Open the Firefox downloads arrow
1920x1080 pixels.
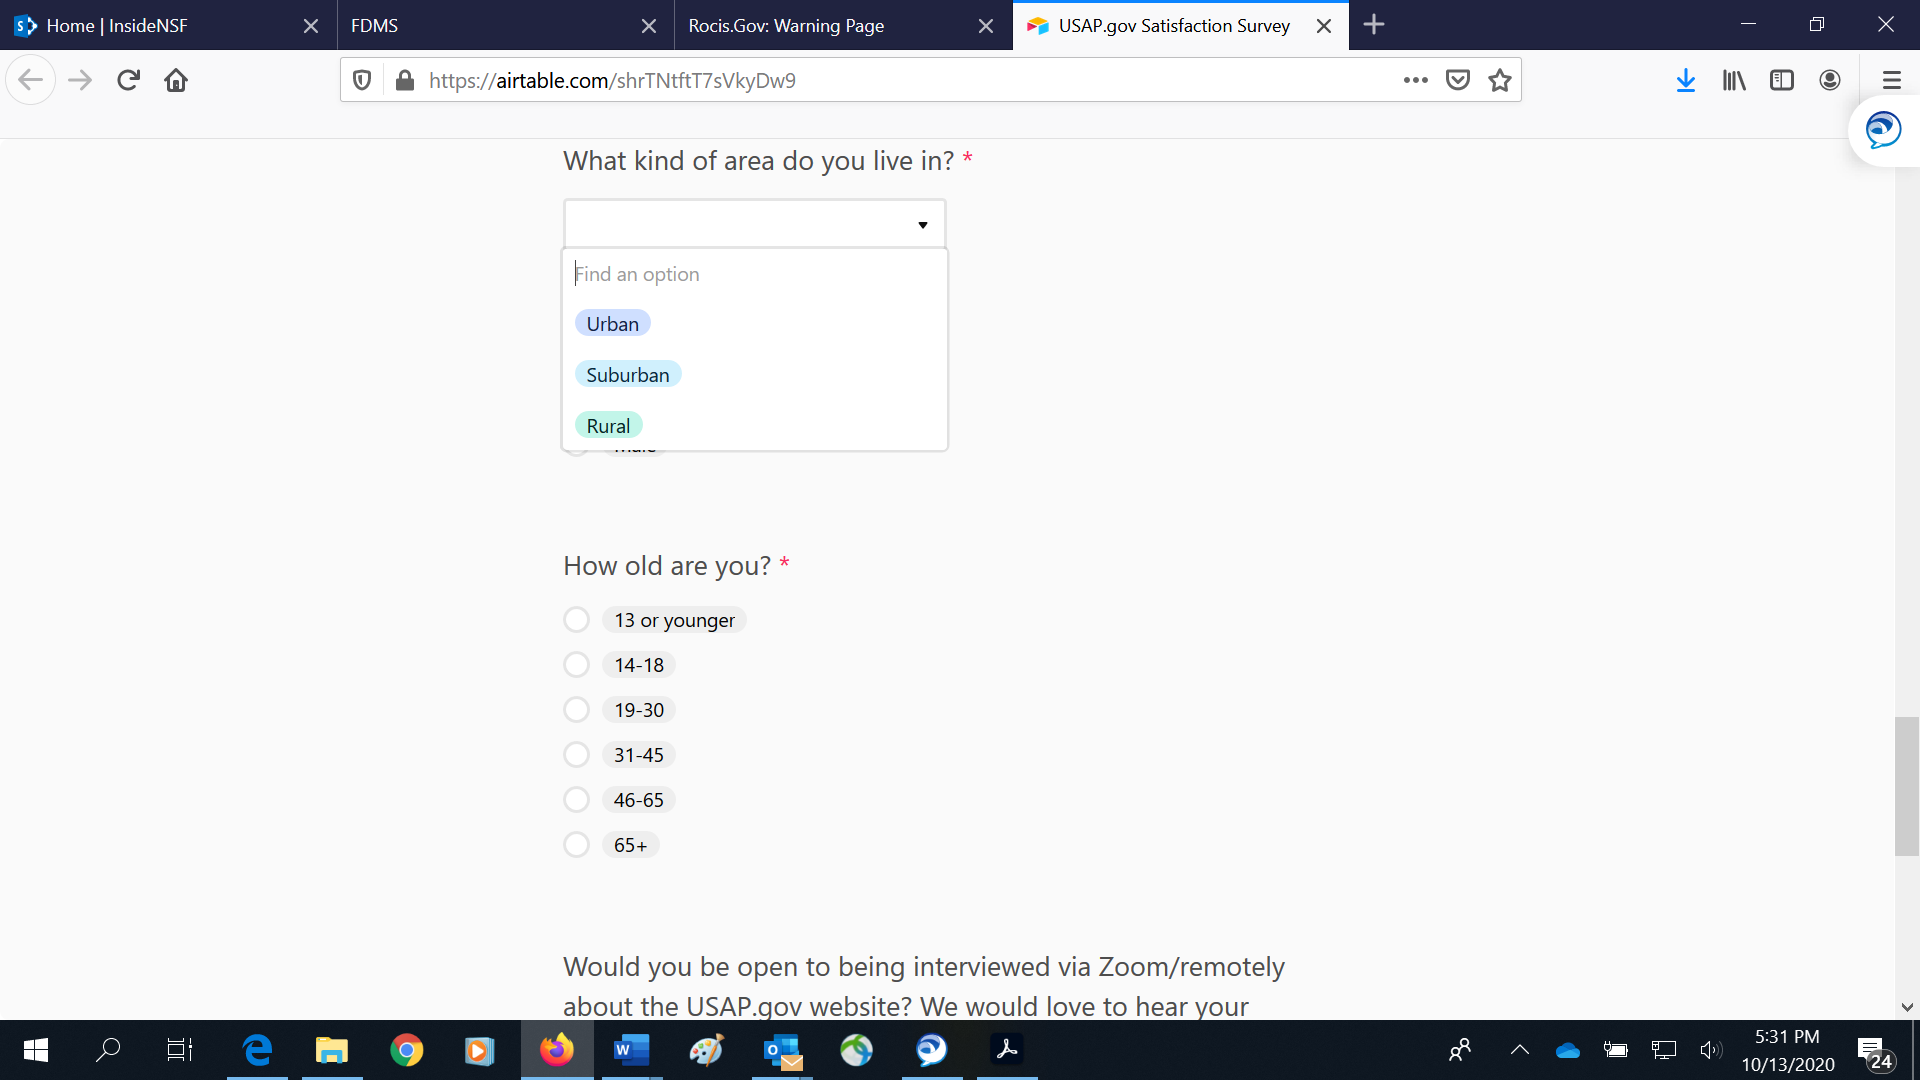click(x=1686, y=80)
